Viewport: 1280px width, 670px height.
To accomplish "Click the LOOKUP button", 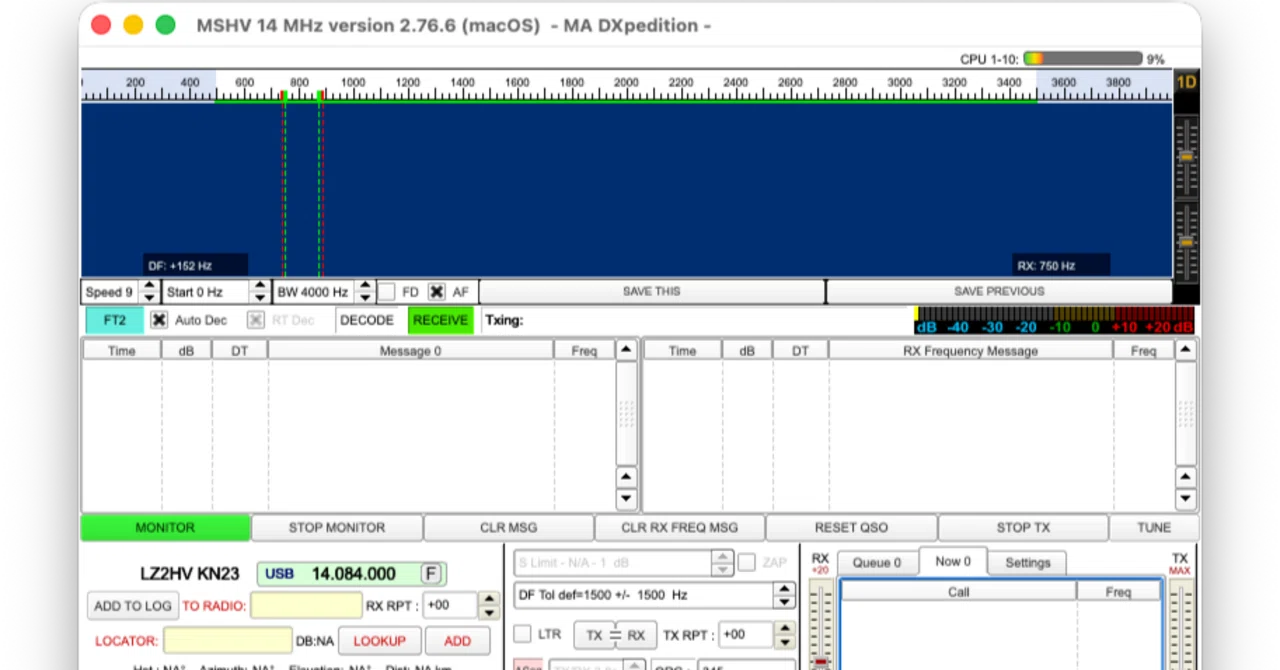I will point(379,641).
